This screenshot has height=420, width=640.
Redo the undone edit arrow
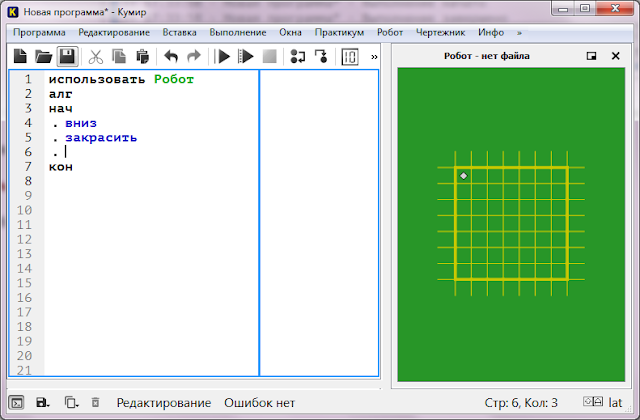coord(194,56)
